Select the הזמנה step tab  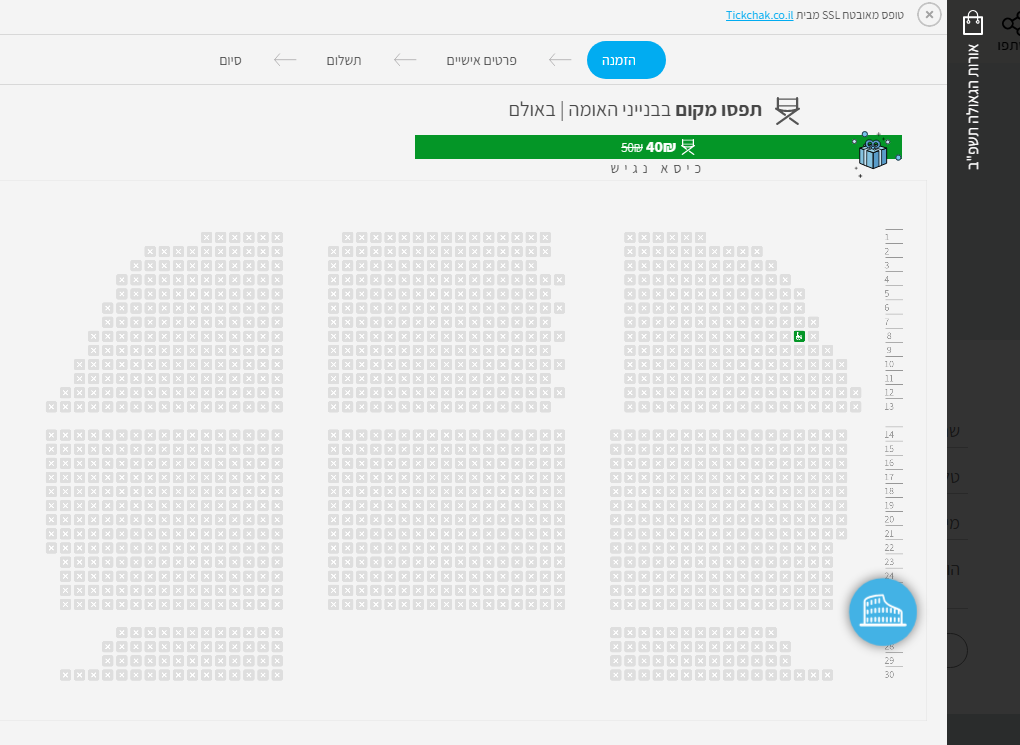coord(626,60)
